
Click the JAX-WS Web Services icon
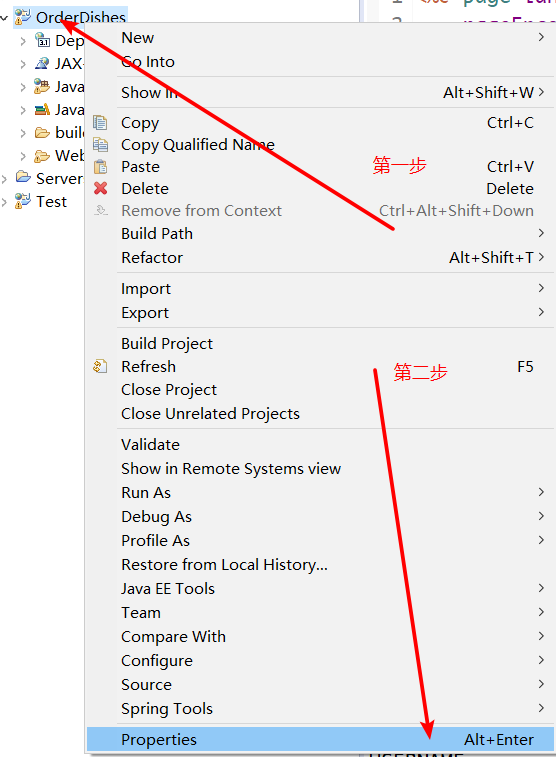coord(42,63)
